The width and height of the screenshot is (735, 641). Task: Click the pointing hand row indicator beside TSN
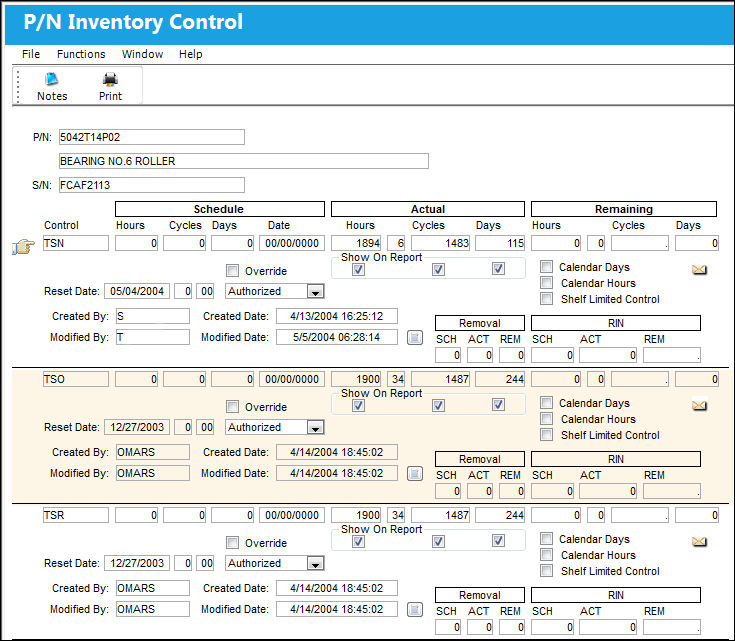pos(23,246)
